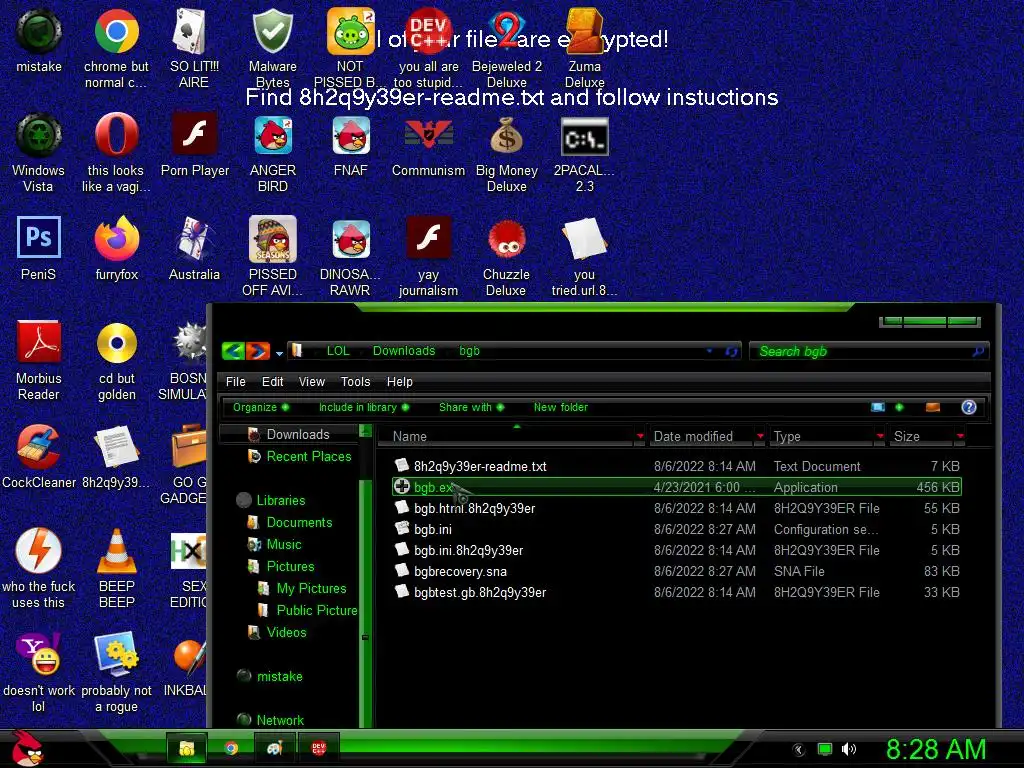1024x768 pixels.
Task: Select Network in navigation pane
Action: (x=280, y=720)
